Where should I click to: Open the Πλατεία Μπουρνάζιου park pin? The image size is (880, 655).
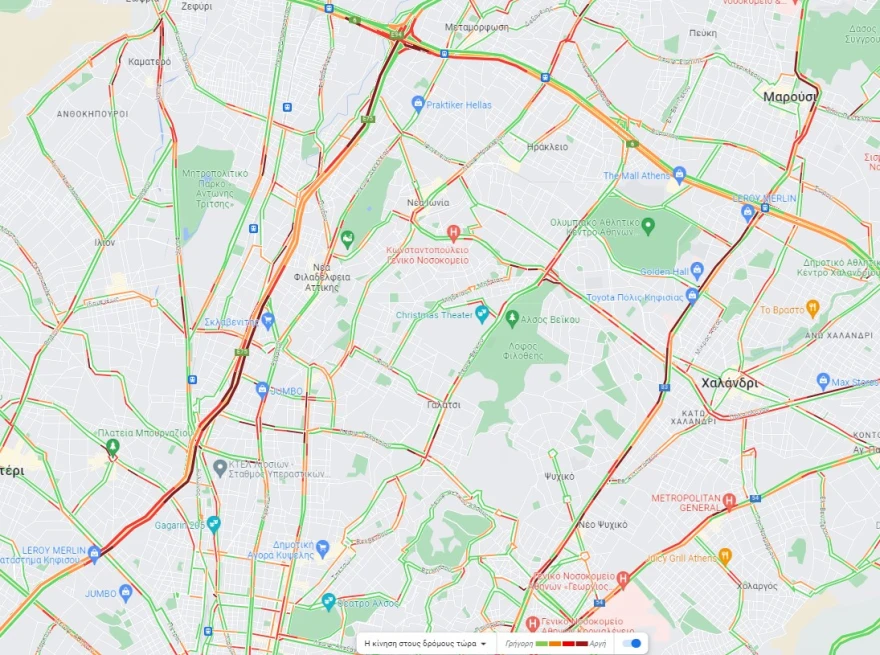click(x=112, y=447)
